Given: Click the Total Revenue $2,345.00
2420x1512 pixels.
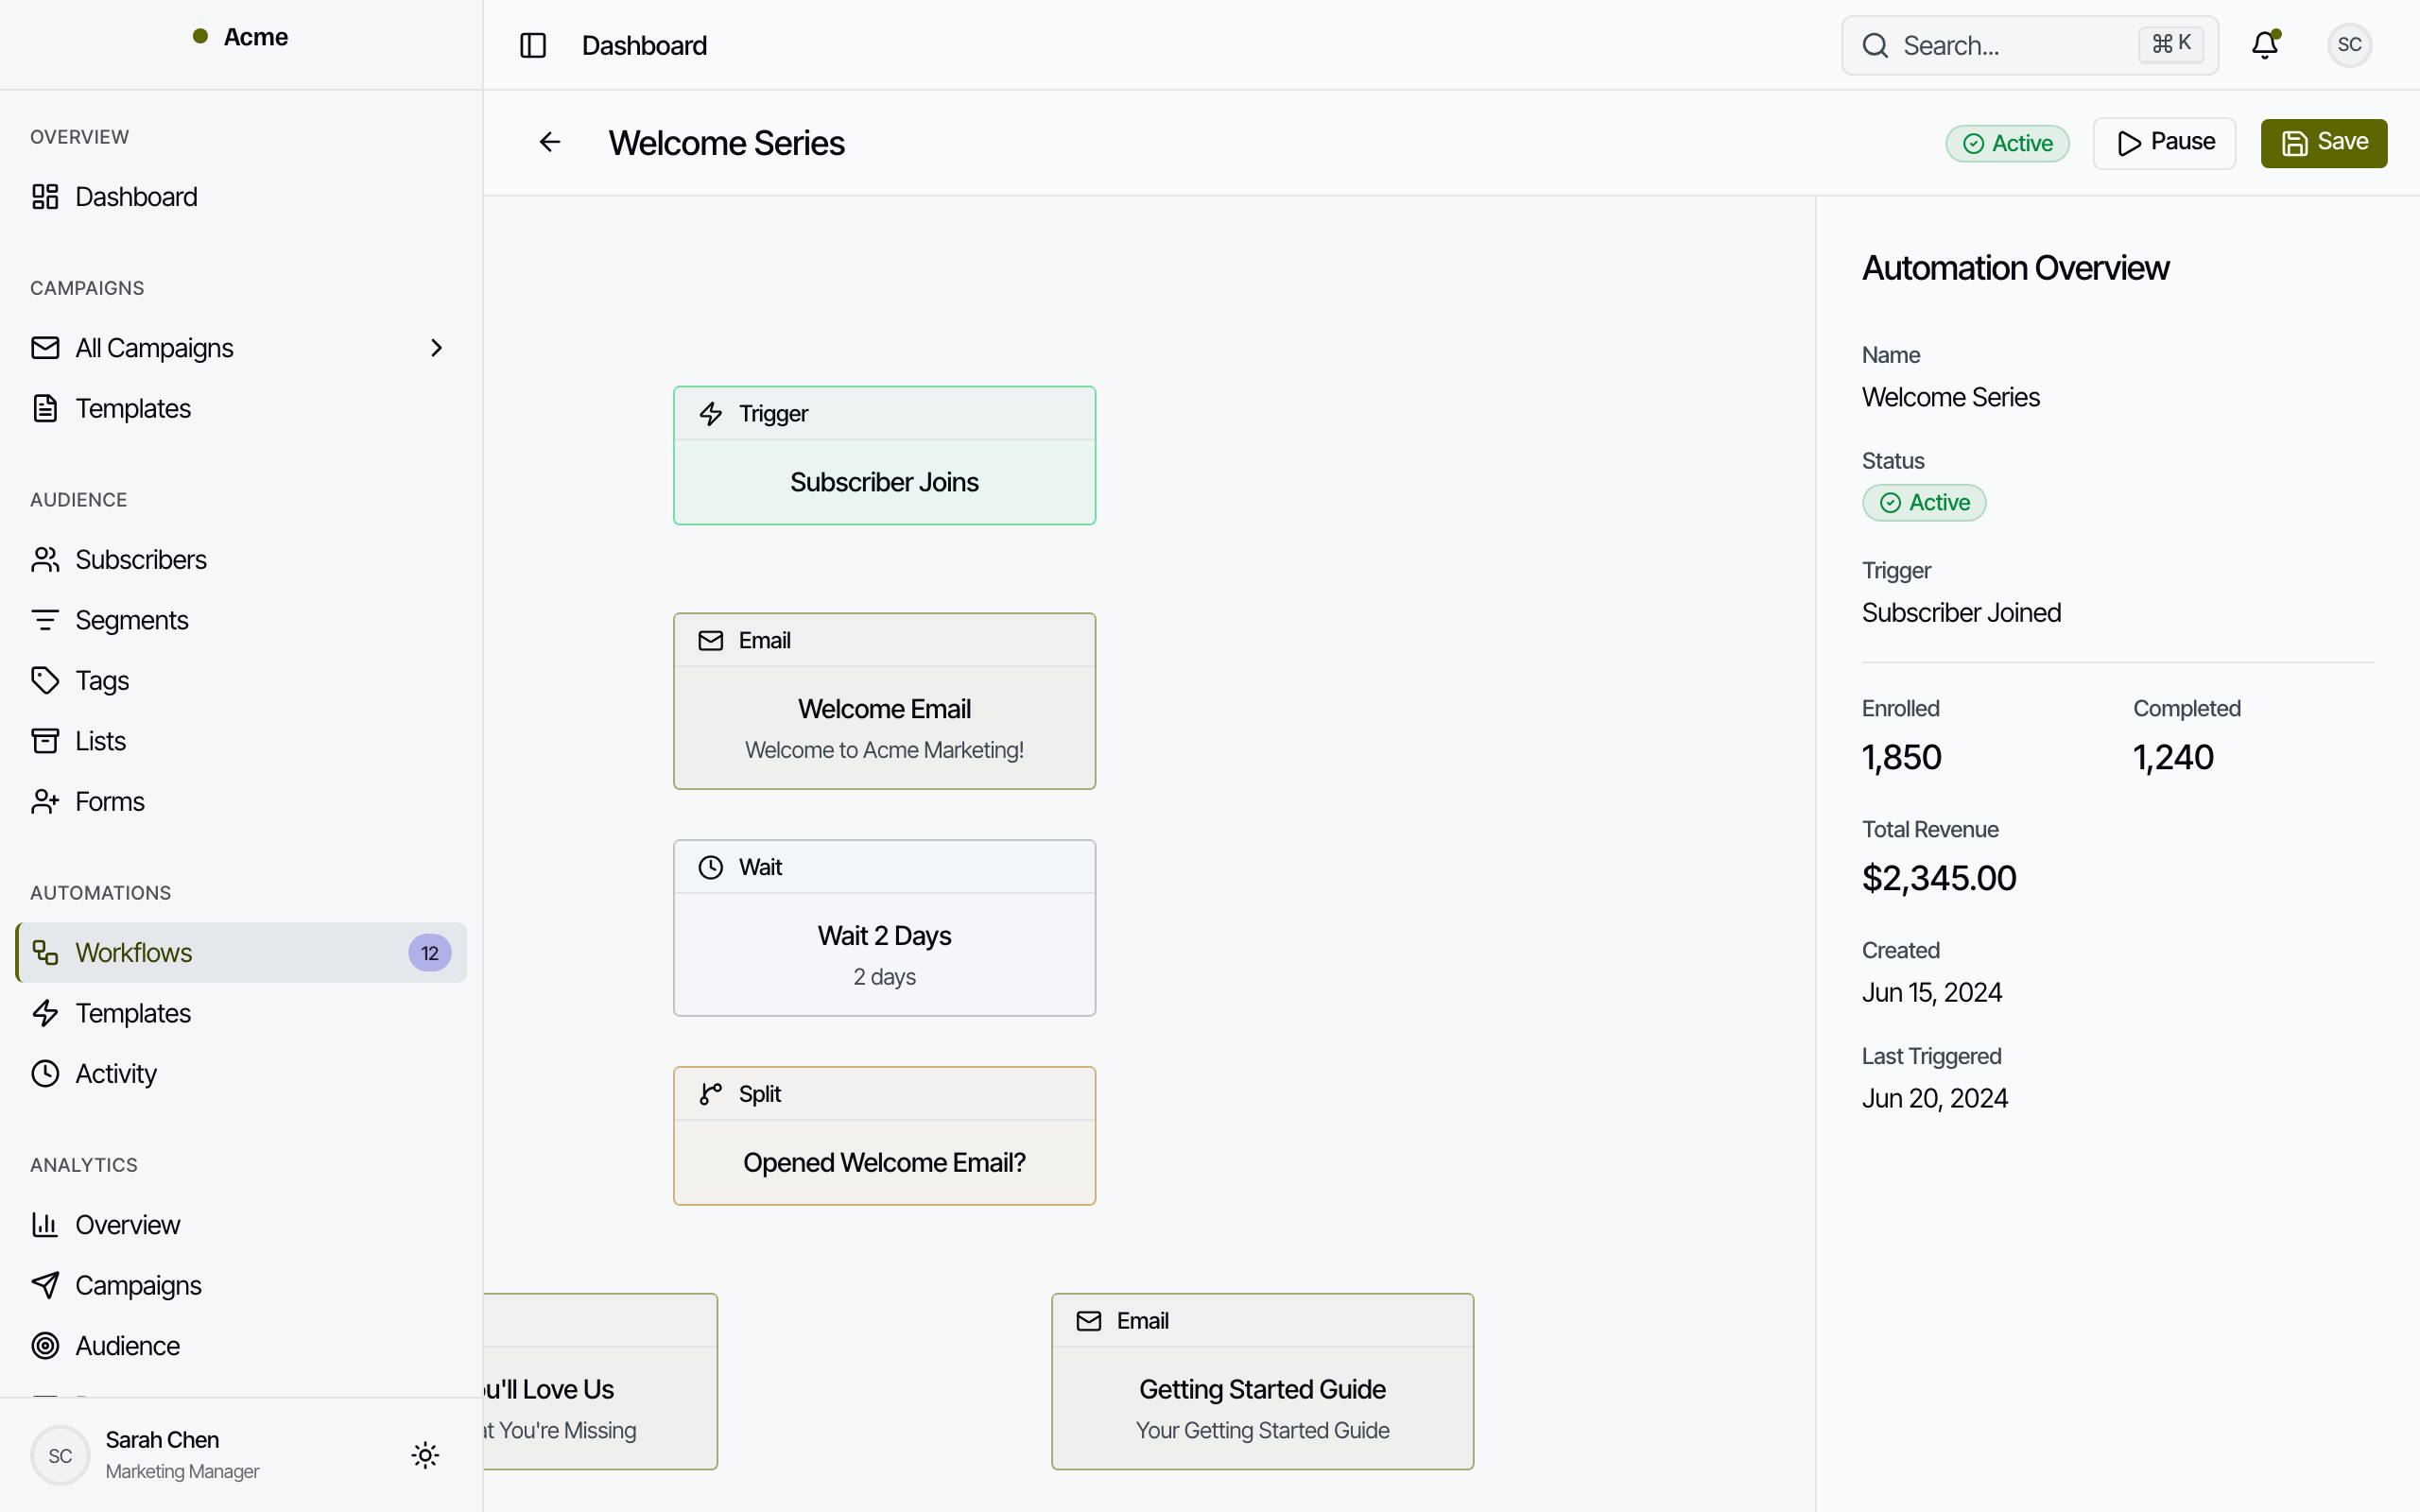Looking at the screenshot, I should click(x=1938, y=878).
